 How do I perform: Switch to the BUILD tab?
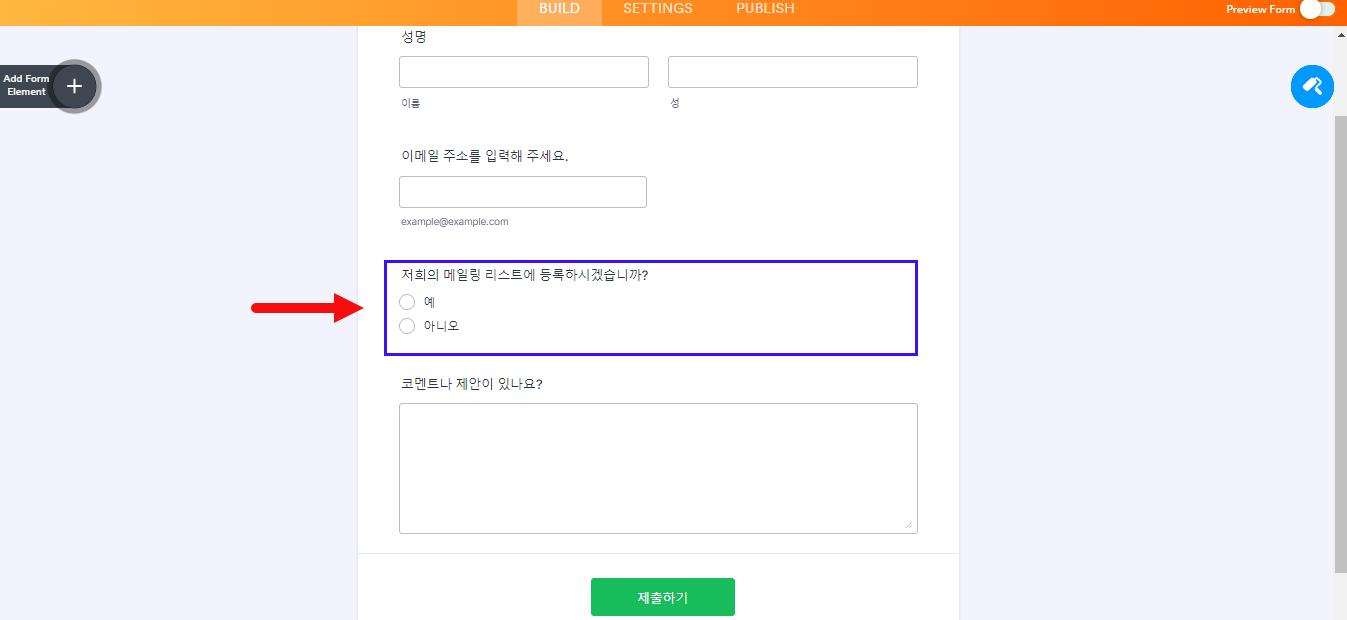click(x=559, y=9)
